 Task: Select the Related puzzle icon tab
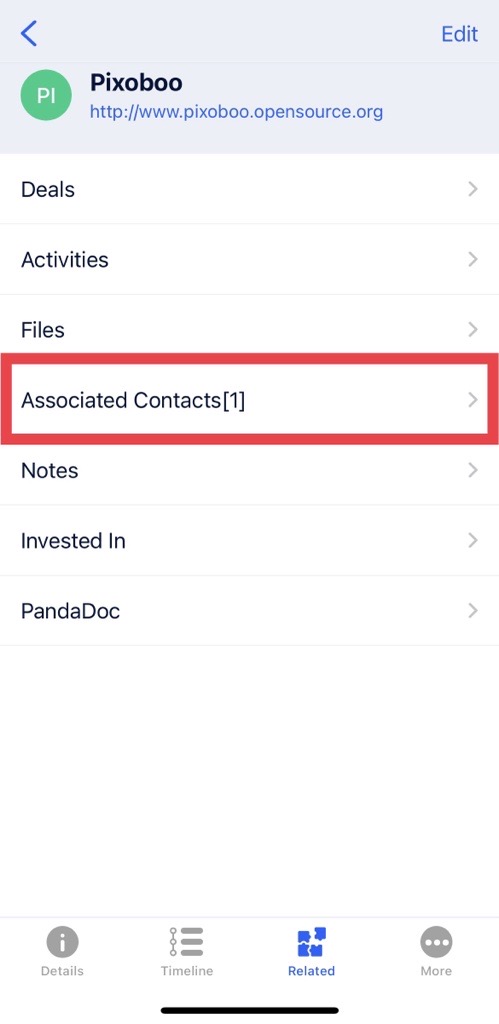pos(312,942)
